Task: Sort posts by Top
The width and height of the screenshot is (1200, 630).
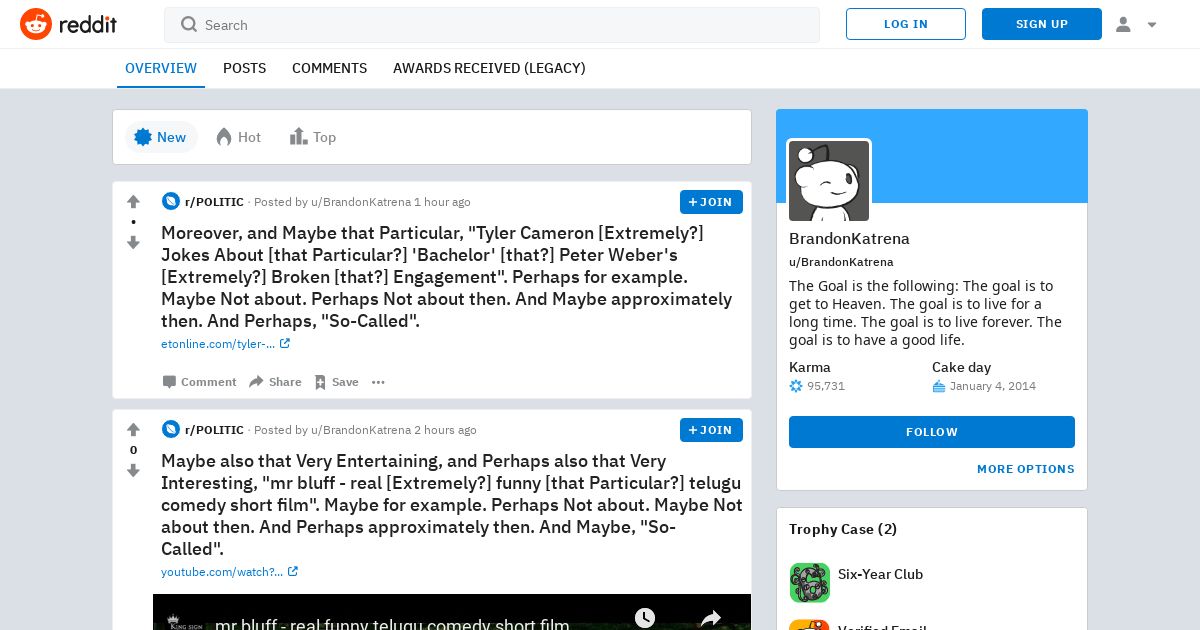Action: coord(312,137)
